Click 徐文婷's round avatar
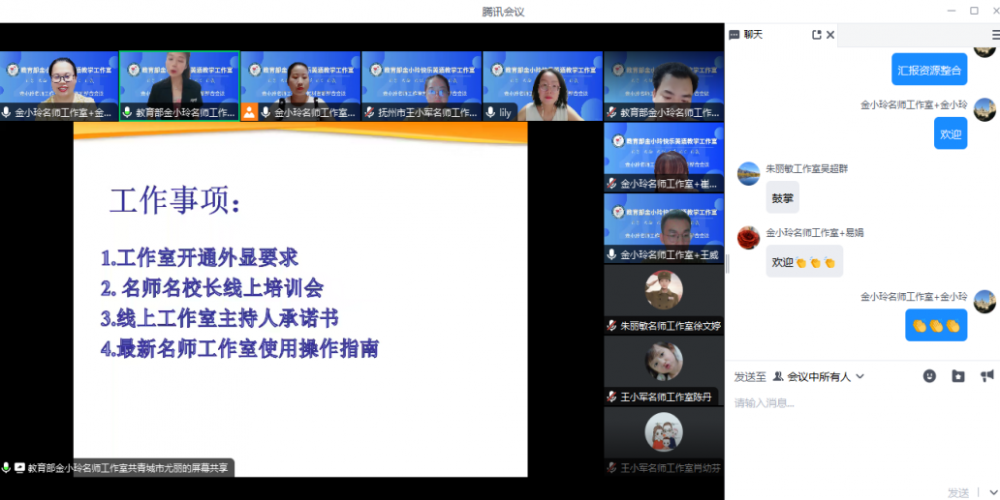 click(664, 290)
